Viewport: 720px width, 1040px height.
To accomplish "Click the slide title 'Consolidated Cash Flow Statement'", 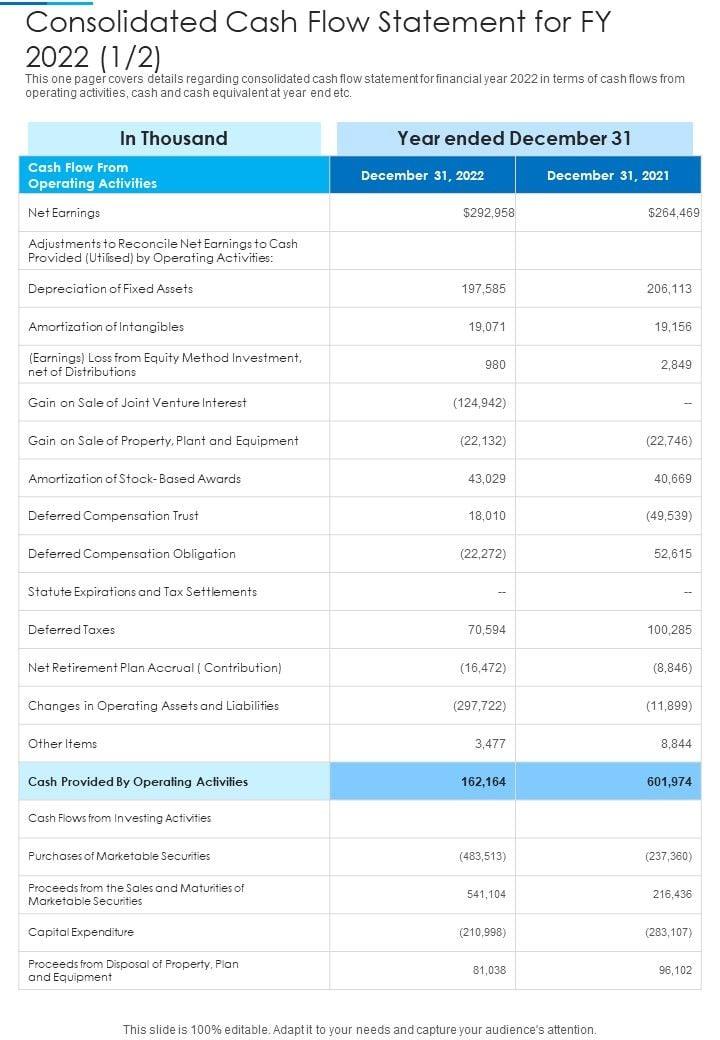I will [x=318, y=36].
